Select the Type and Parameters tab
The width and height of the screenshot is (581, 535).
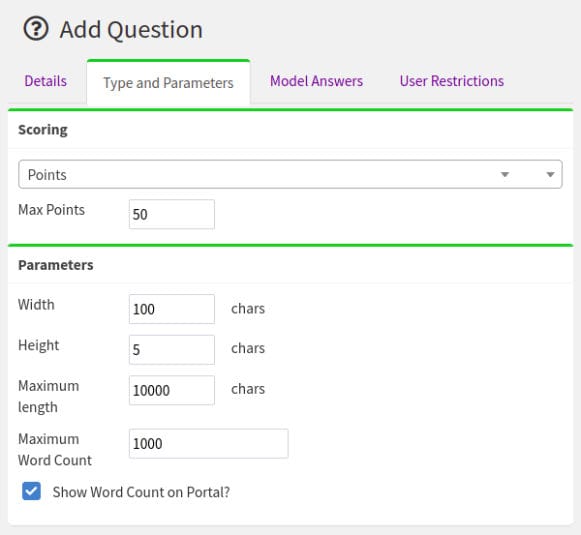pos(168,83)
